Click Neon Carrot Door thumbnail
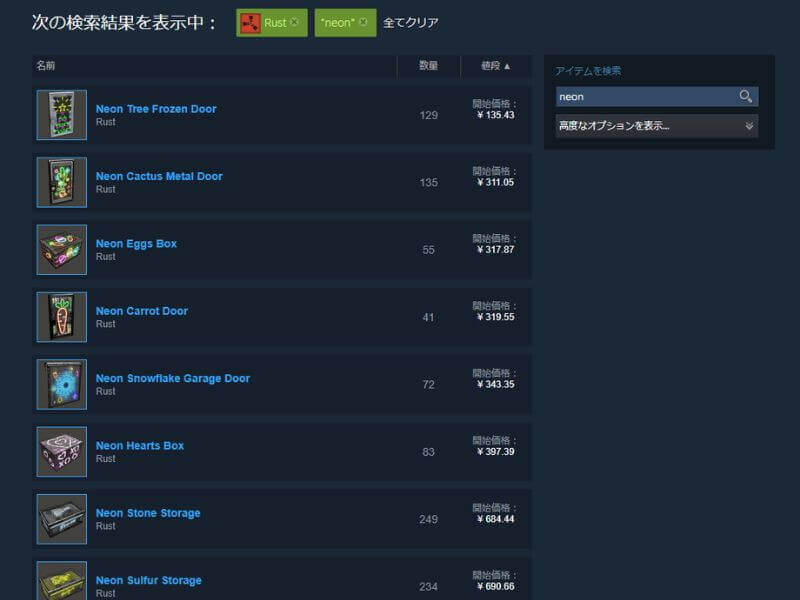 tap(62, 317)
